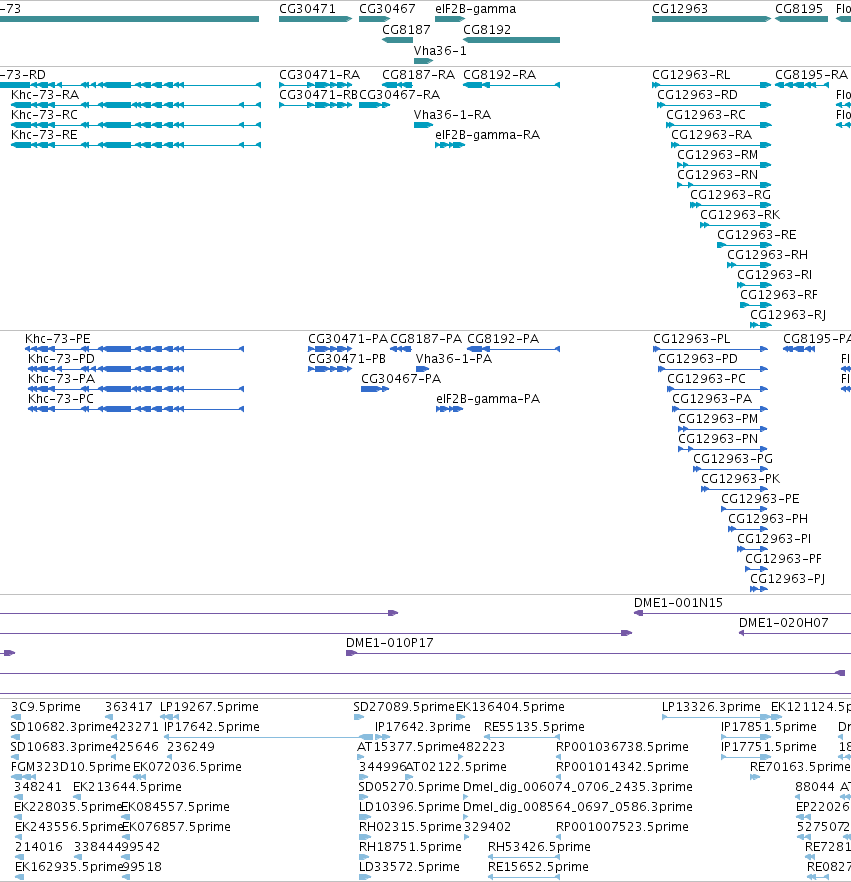Select transcript CG12963-RM
851x882 pixels.
coord(717,155)
